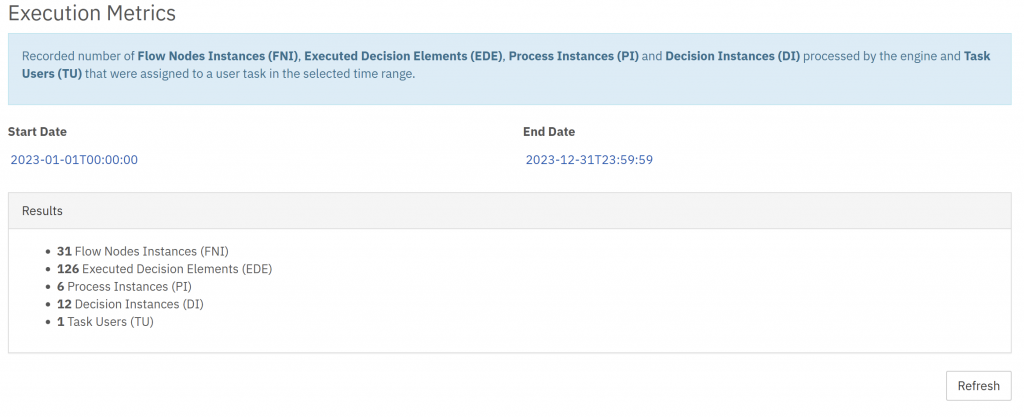This screenshot has height=417, width=1024.
Task: Select the 31 Flow Nodes Instances result
Action: tap(143, 251)
